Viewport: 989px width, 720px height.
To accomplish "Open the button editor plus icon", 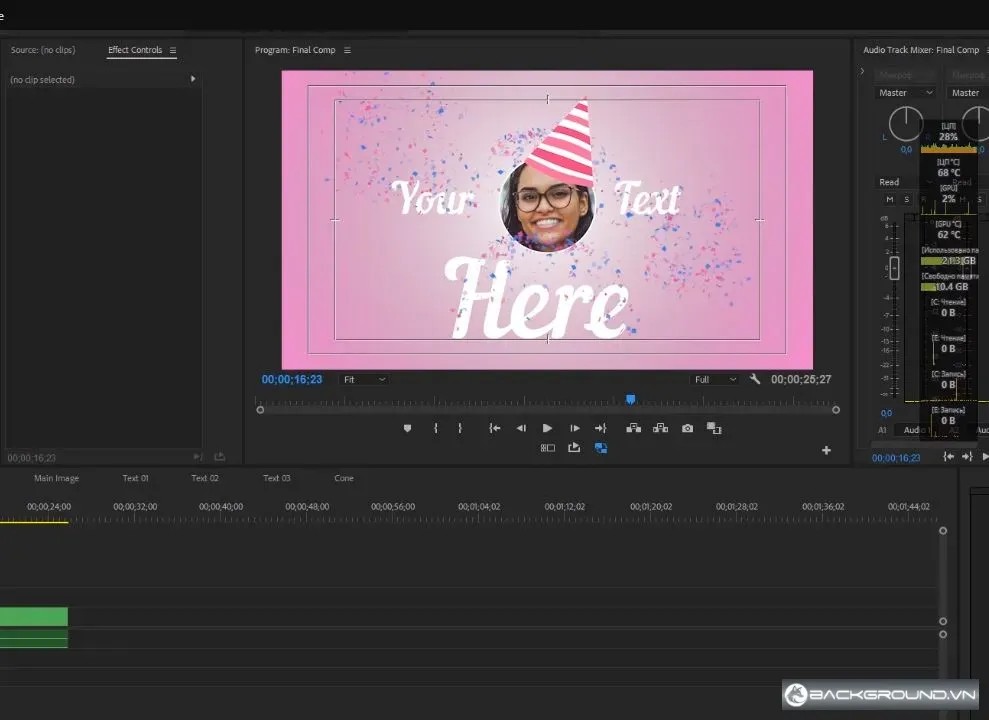I will pos(826,450).
